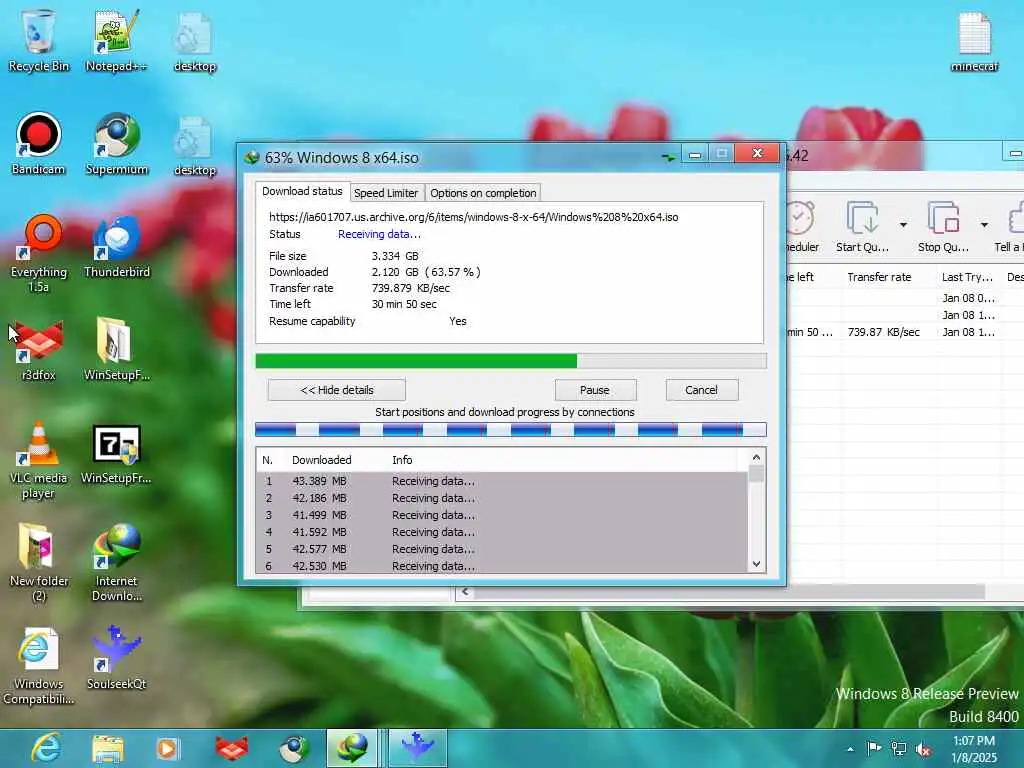Switch to Internet Download Manager taskbar button
Viewport: 1024px width, 768px height.
tap(352, 748)
